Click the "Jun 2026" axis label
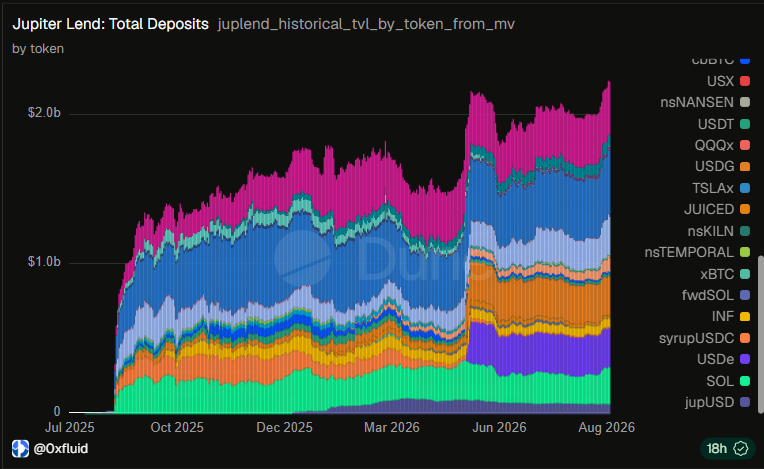Image resolution: width=764 pixels, height=469 pixels. tap(499, 427)
